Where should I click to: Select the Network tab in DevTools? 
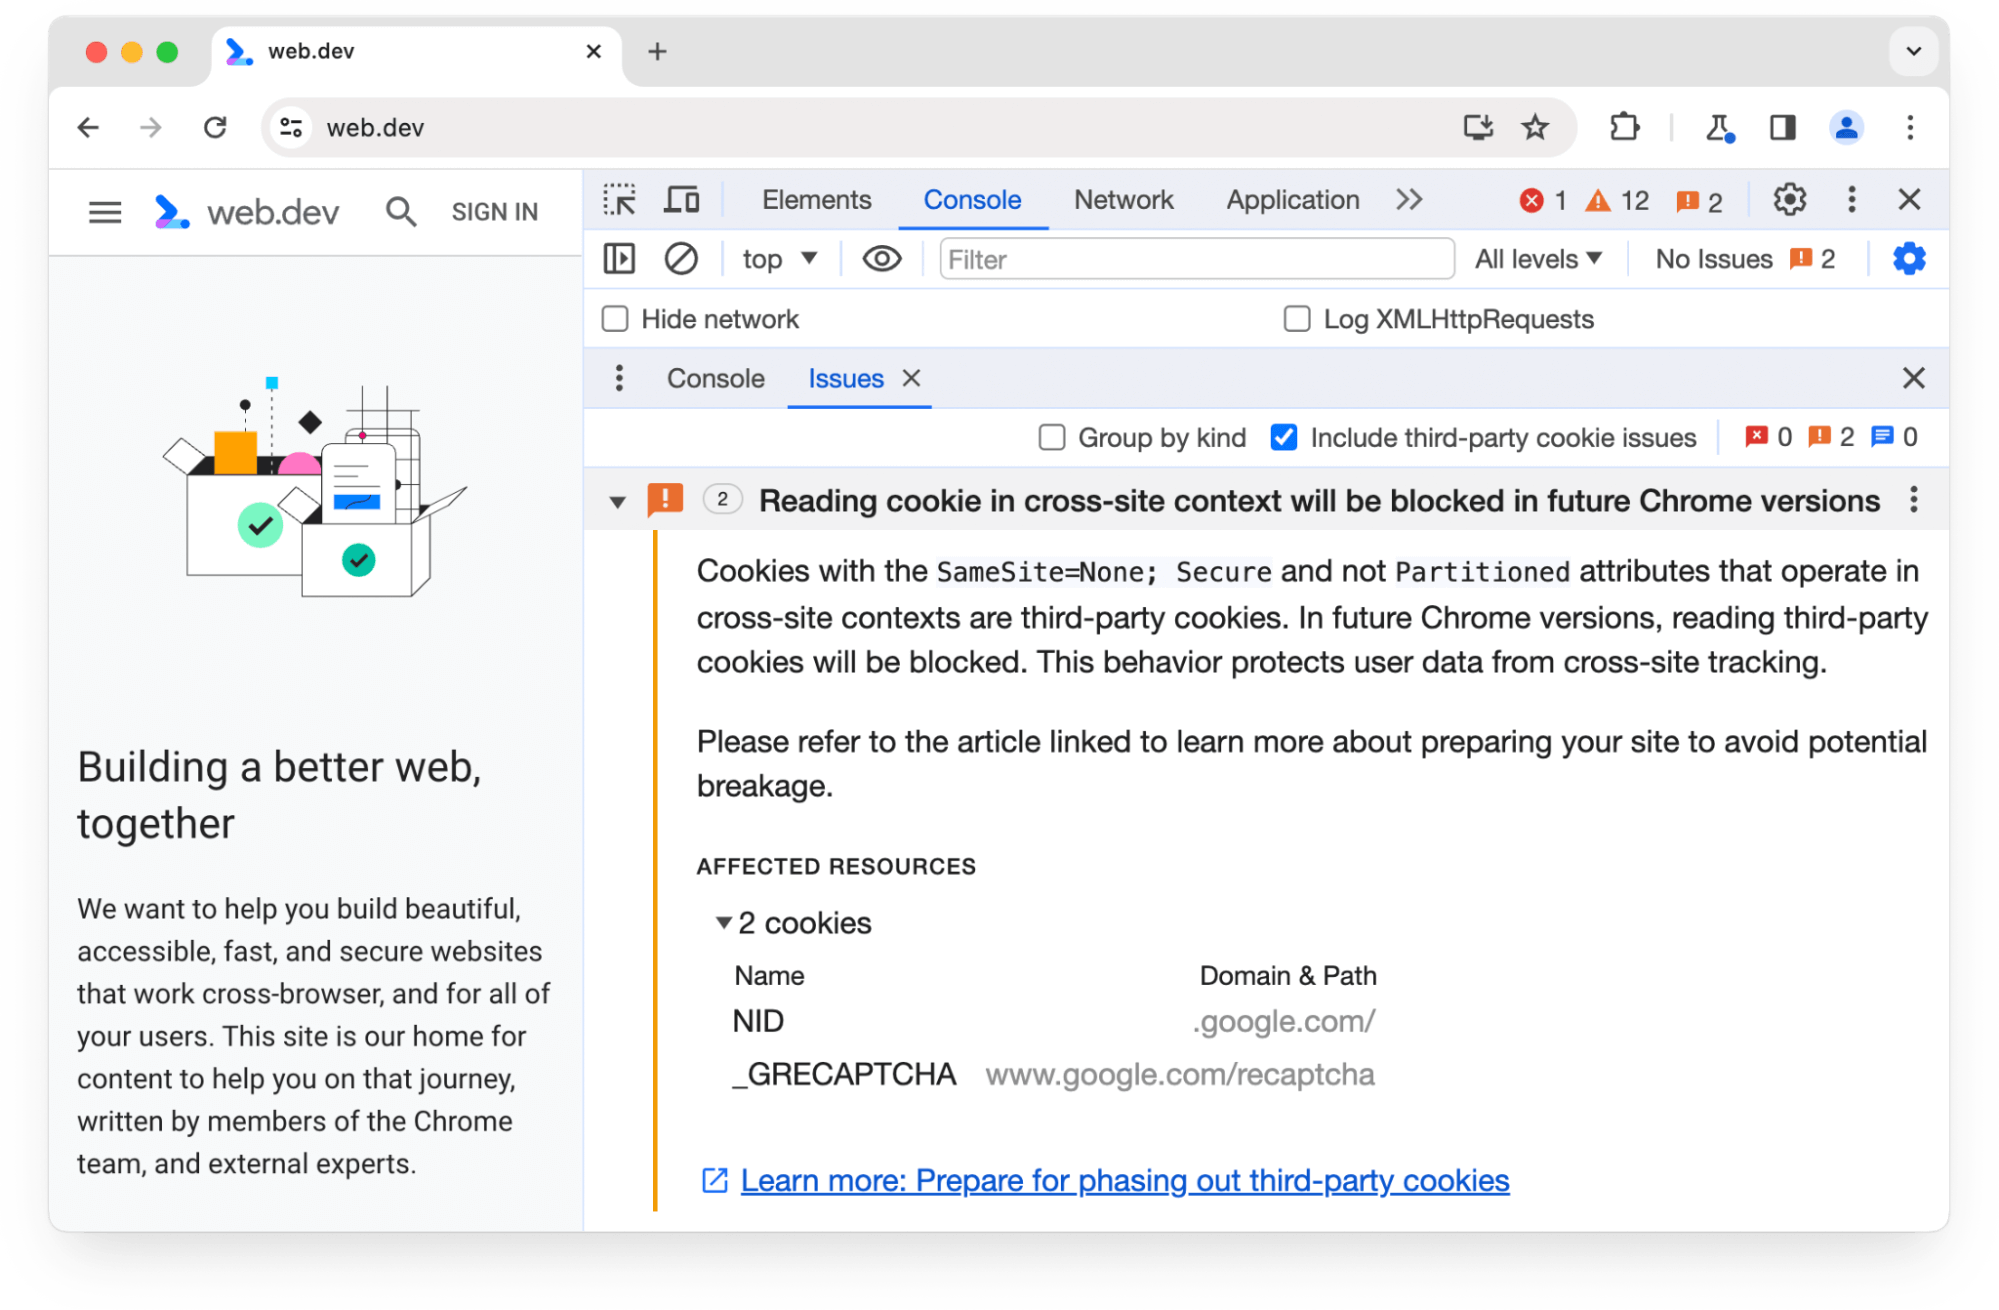(1122, 199)
